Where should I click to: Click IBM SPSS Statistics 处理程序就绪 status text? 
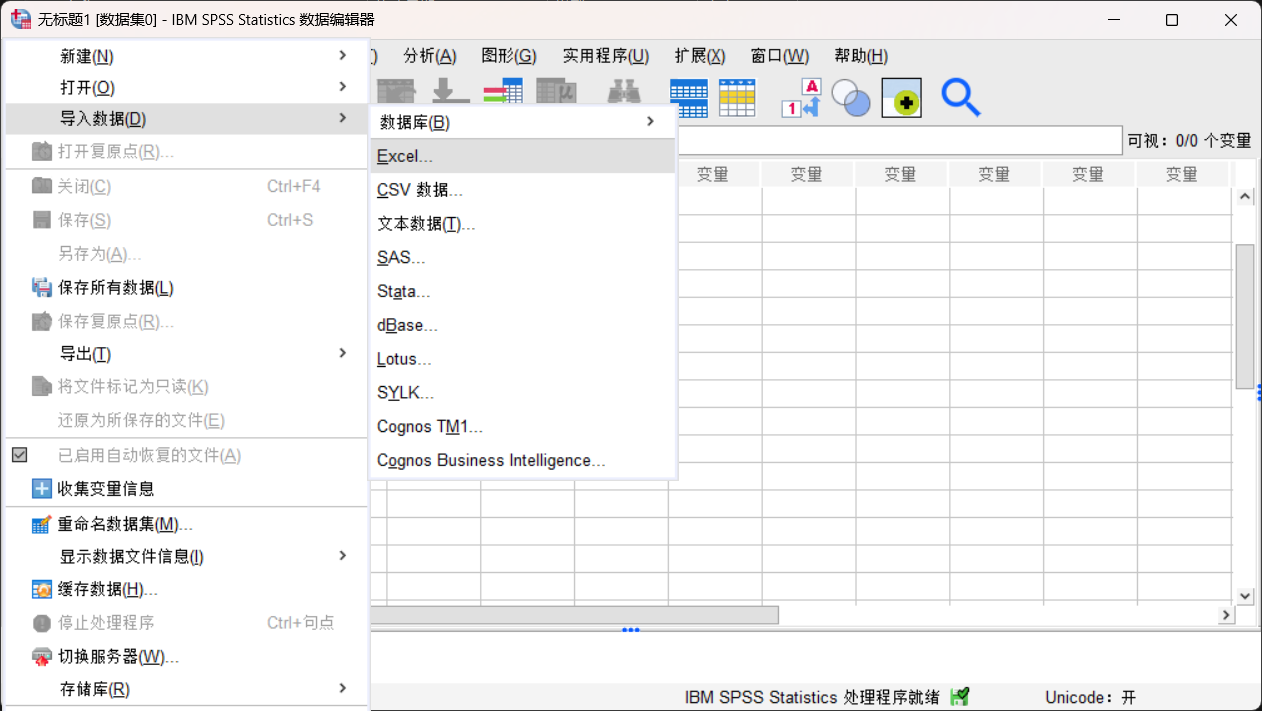click(x=812, y=697)
